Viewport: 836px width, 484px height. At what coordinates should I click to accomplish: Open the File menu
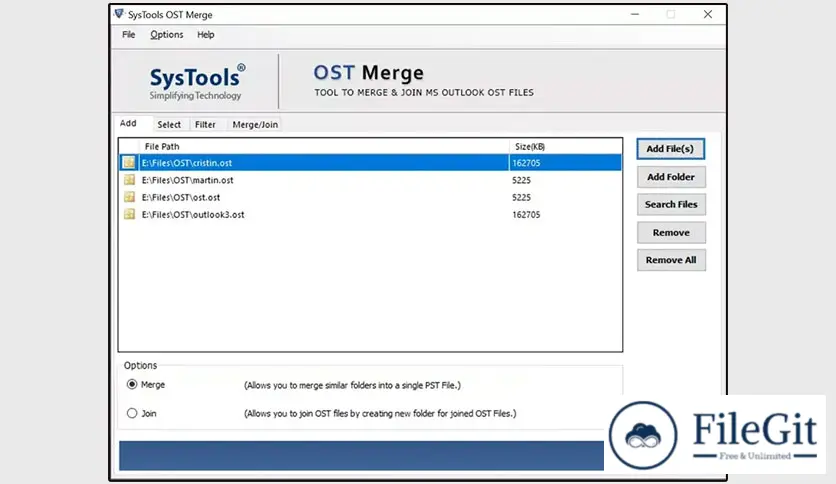tap(128, 35)
